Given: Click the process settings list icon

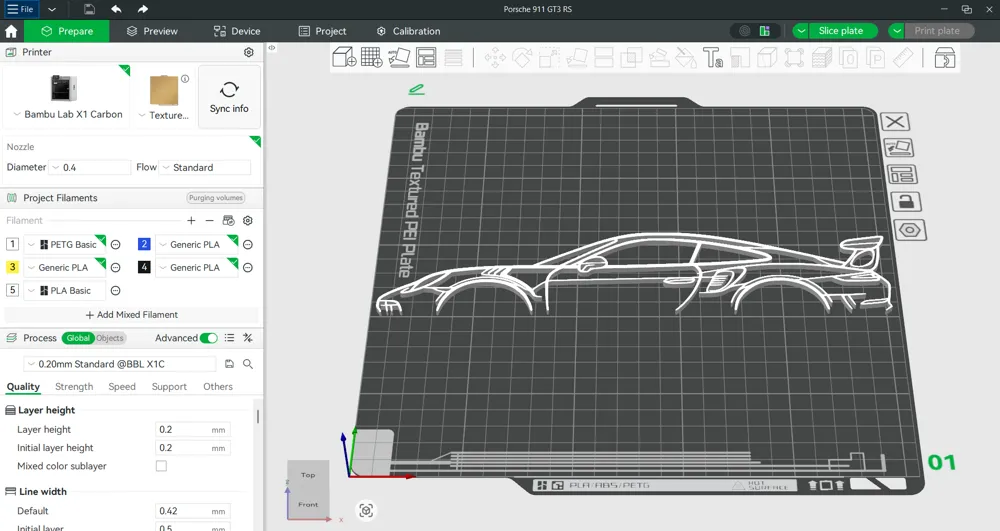Looking at the screenshot, I should click(230, 338).
